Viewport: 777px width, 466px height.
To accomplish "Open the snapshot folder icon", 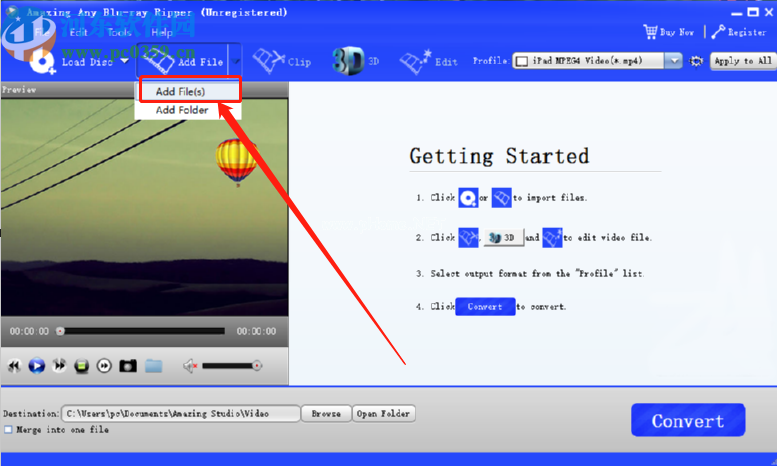I will pyautogui.click(x=153, y=366).
